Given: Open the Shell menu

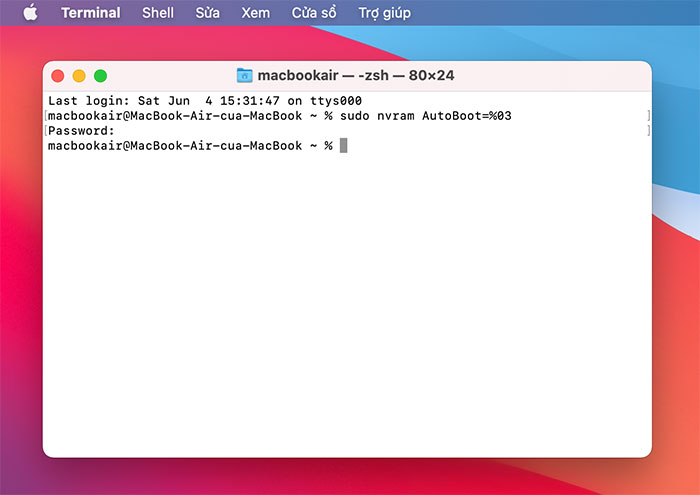Looking at the screenshot, I should 158,13.
